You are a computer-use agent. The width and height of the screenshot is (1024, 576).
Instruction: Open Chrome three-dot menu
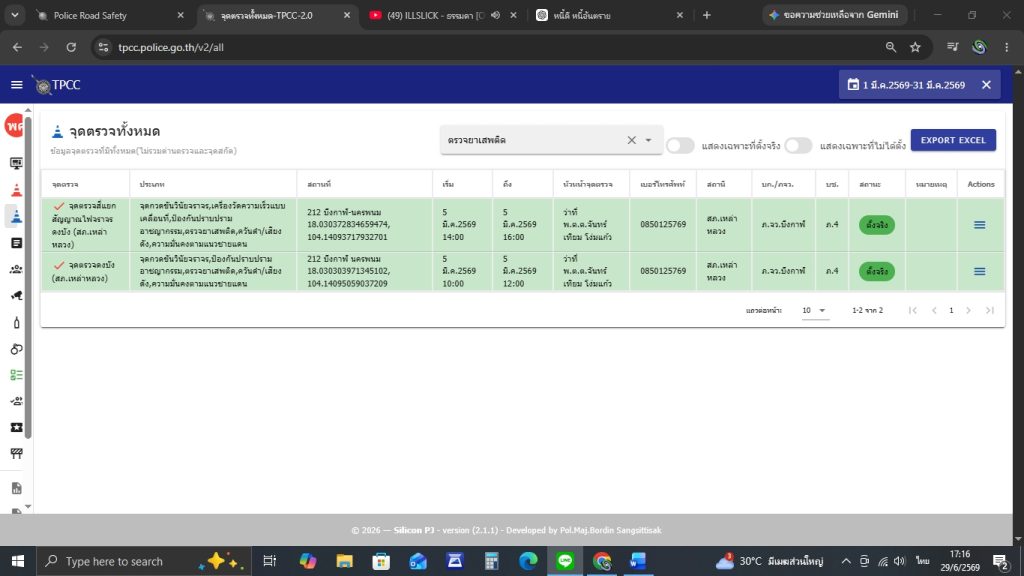(x=1006, y=47)
